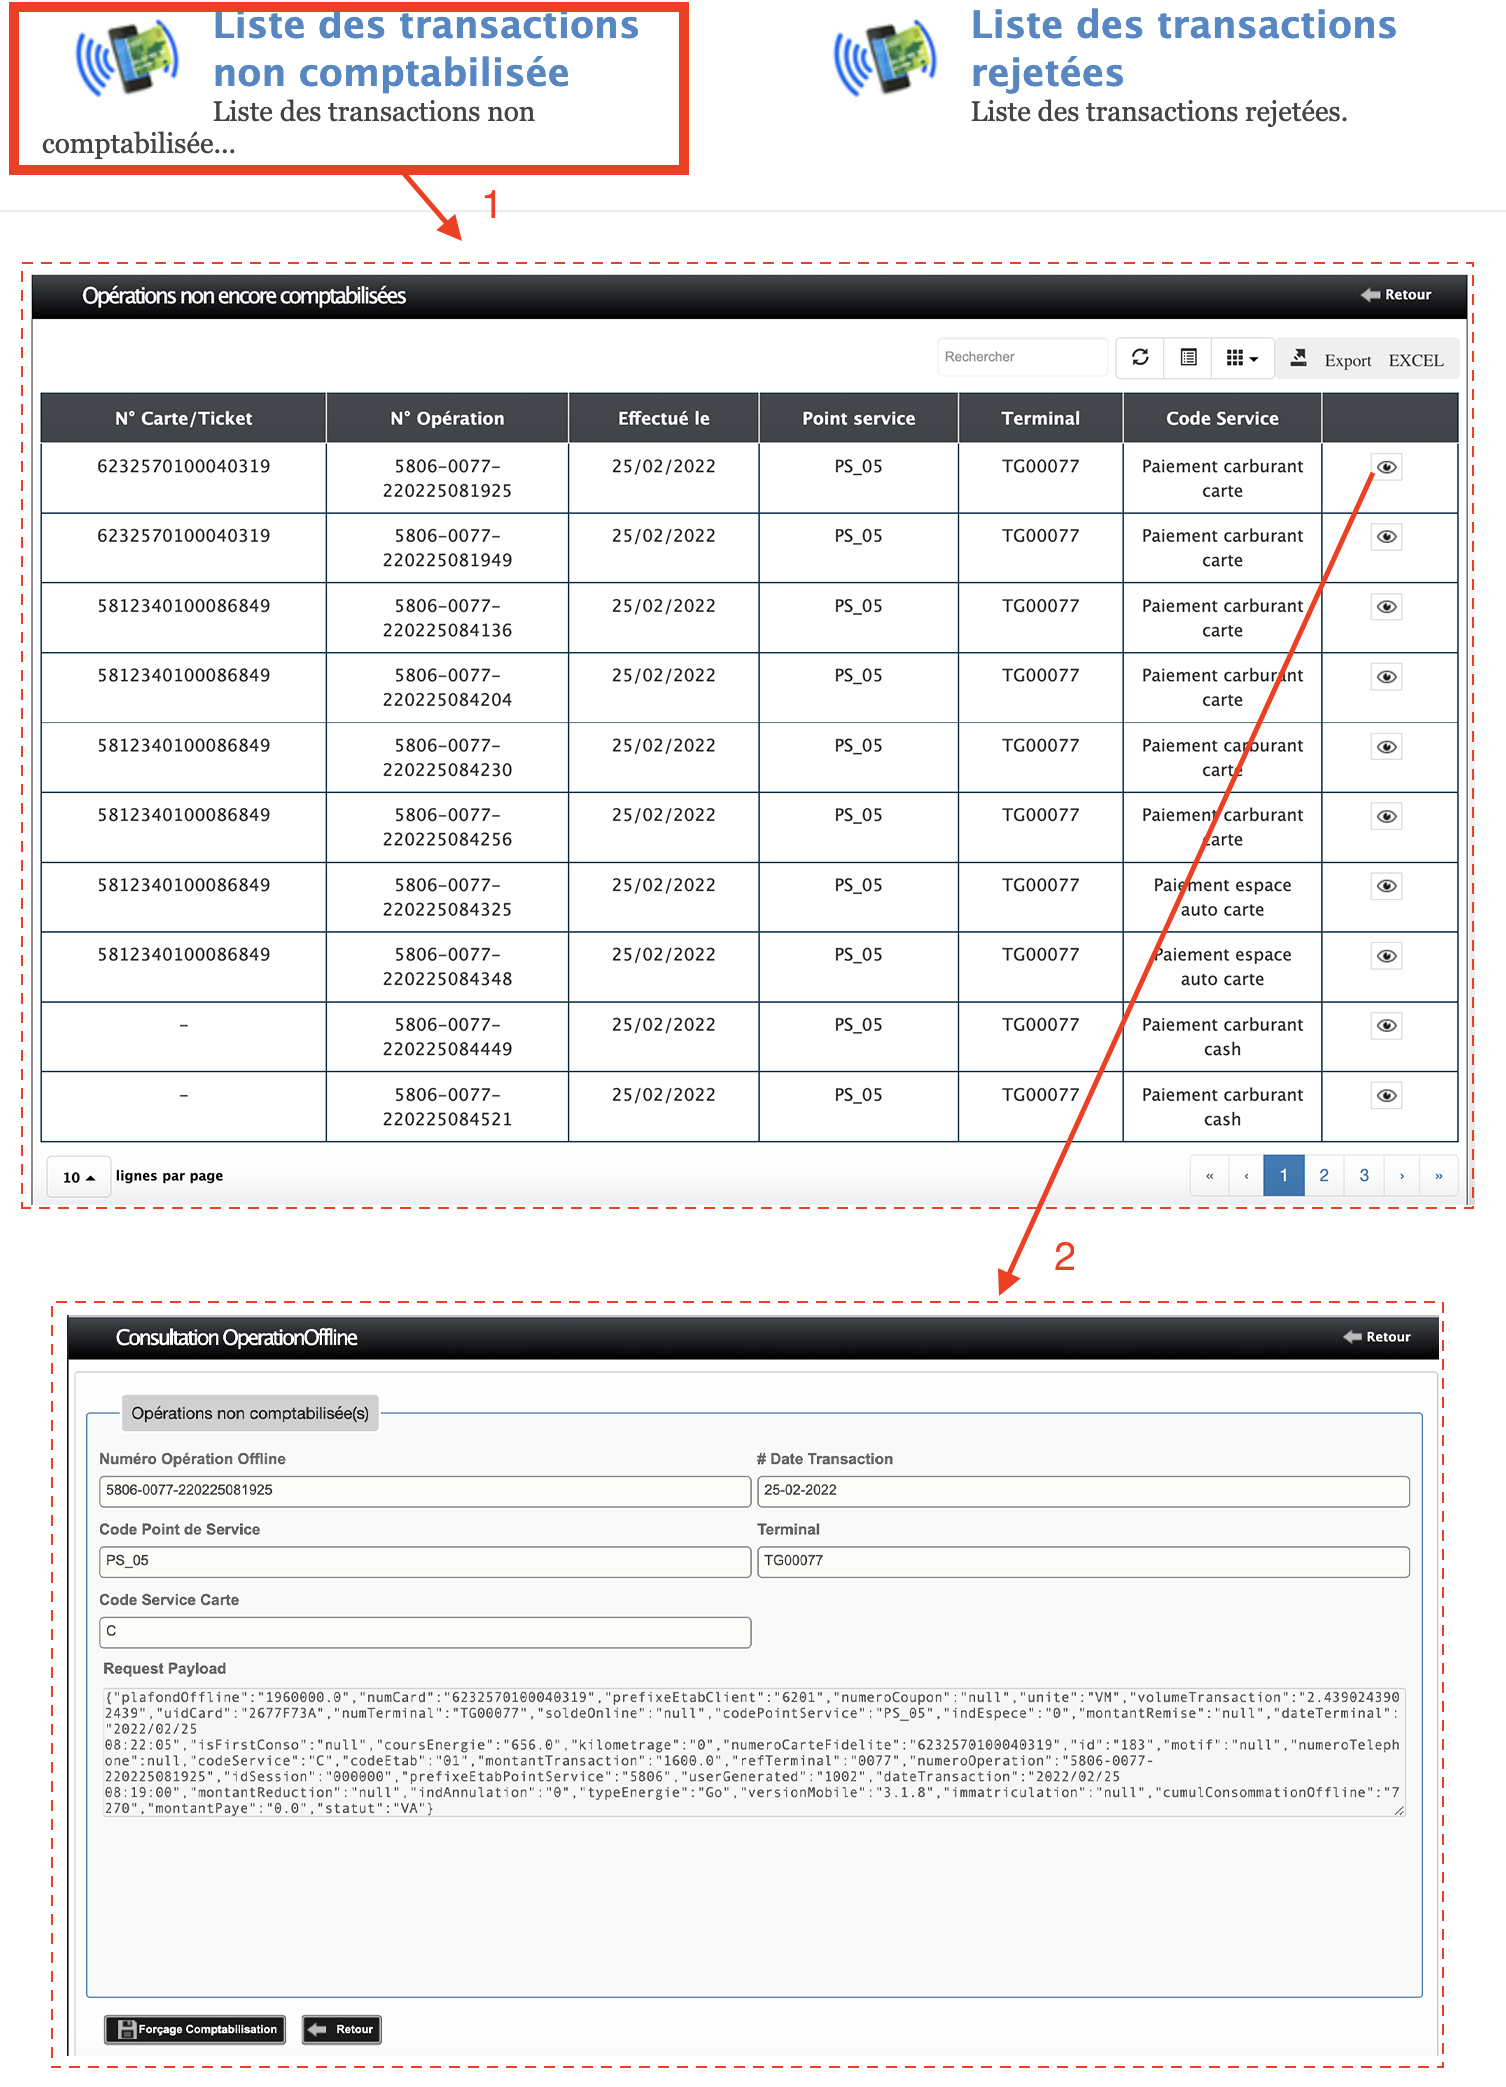Jump to the last page of results

(x=1438, y=1176)
